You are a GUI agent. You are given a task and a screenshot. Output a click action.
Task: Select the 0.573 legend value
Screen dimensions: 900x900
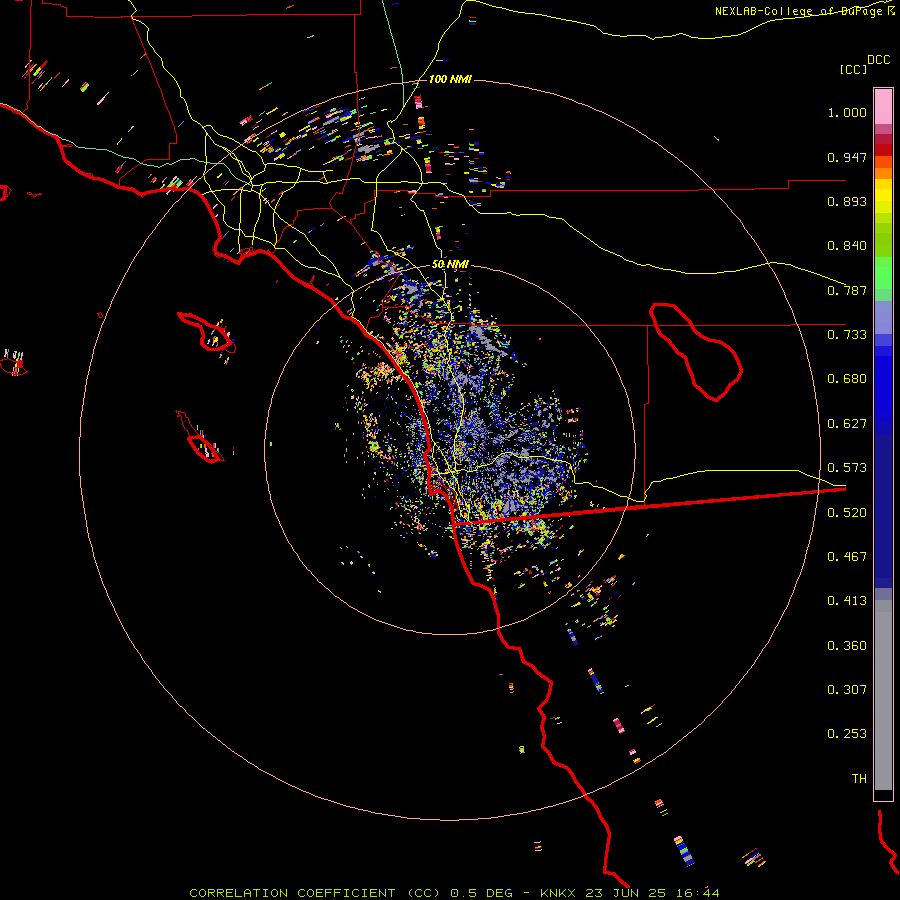coord(847,468)
